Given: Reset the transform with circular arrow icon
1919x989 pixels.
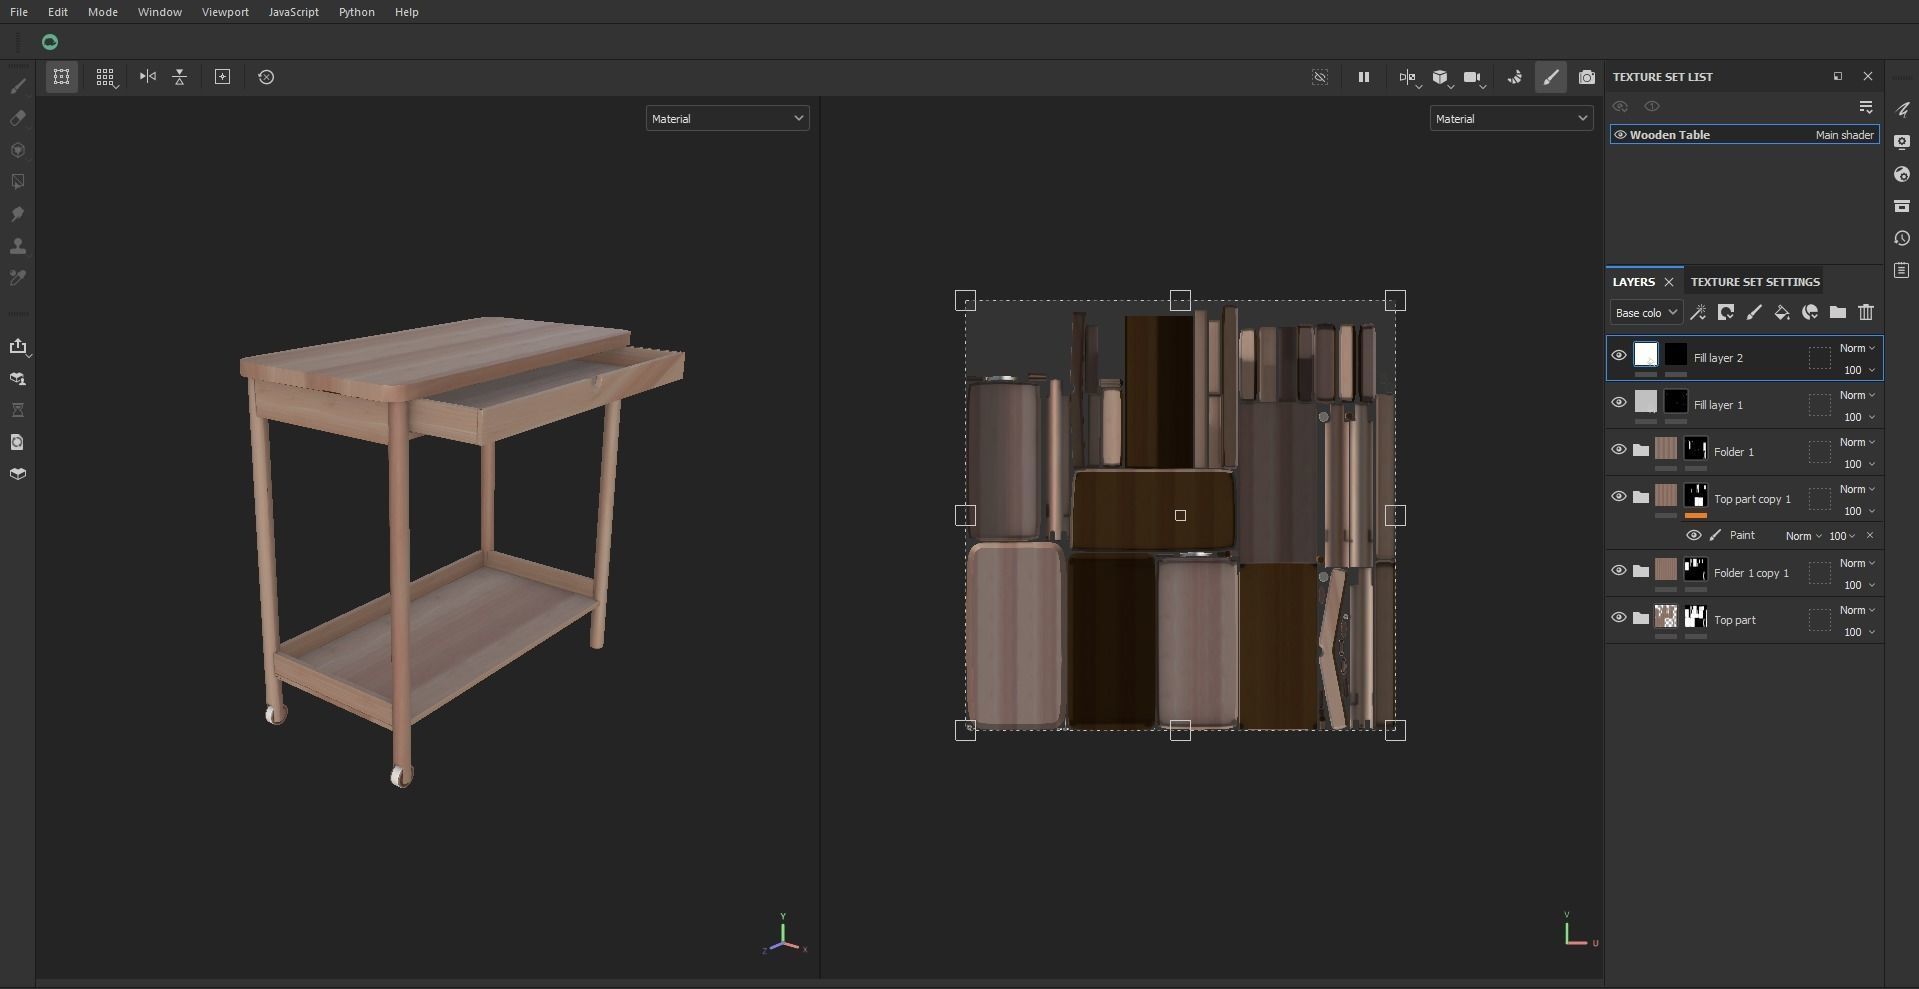Looking at the screenshot, I should click(x=266, y=77).
